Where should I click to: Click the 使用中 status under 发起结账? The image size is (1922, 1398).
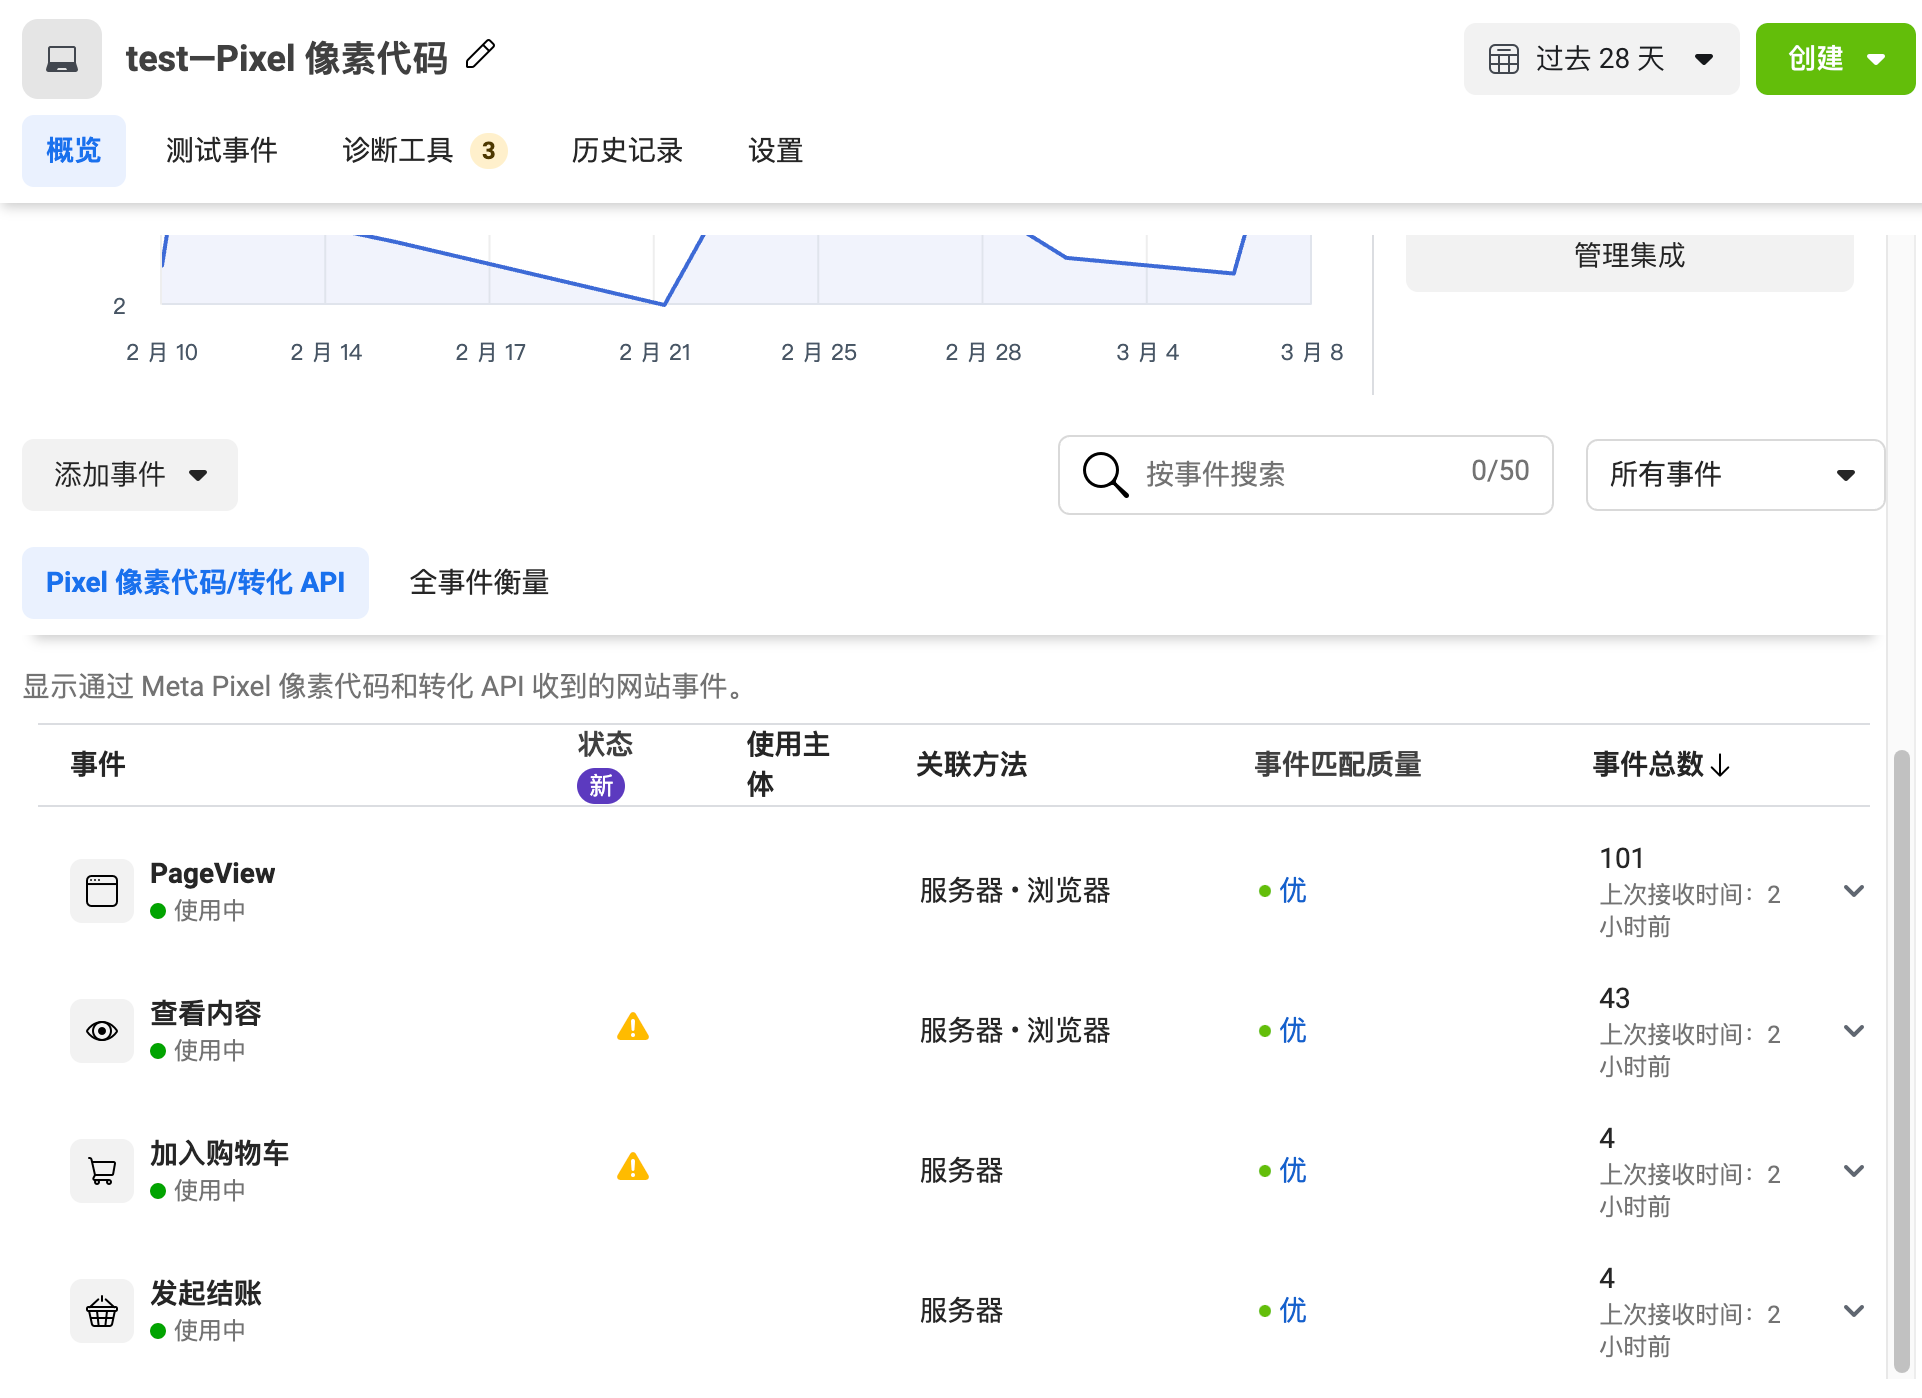coord(198,1331)
